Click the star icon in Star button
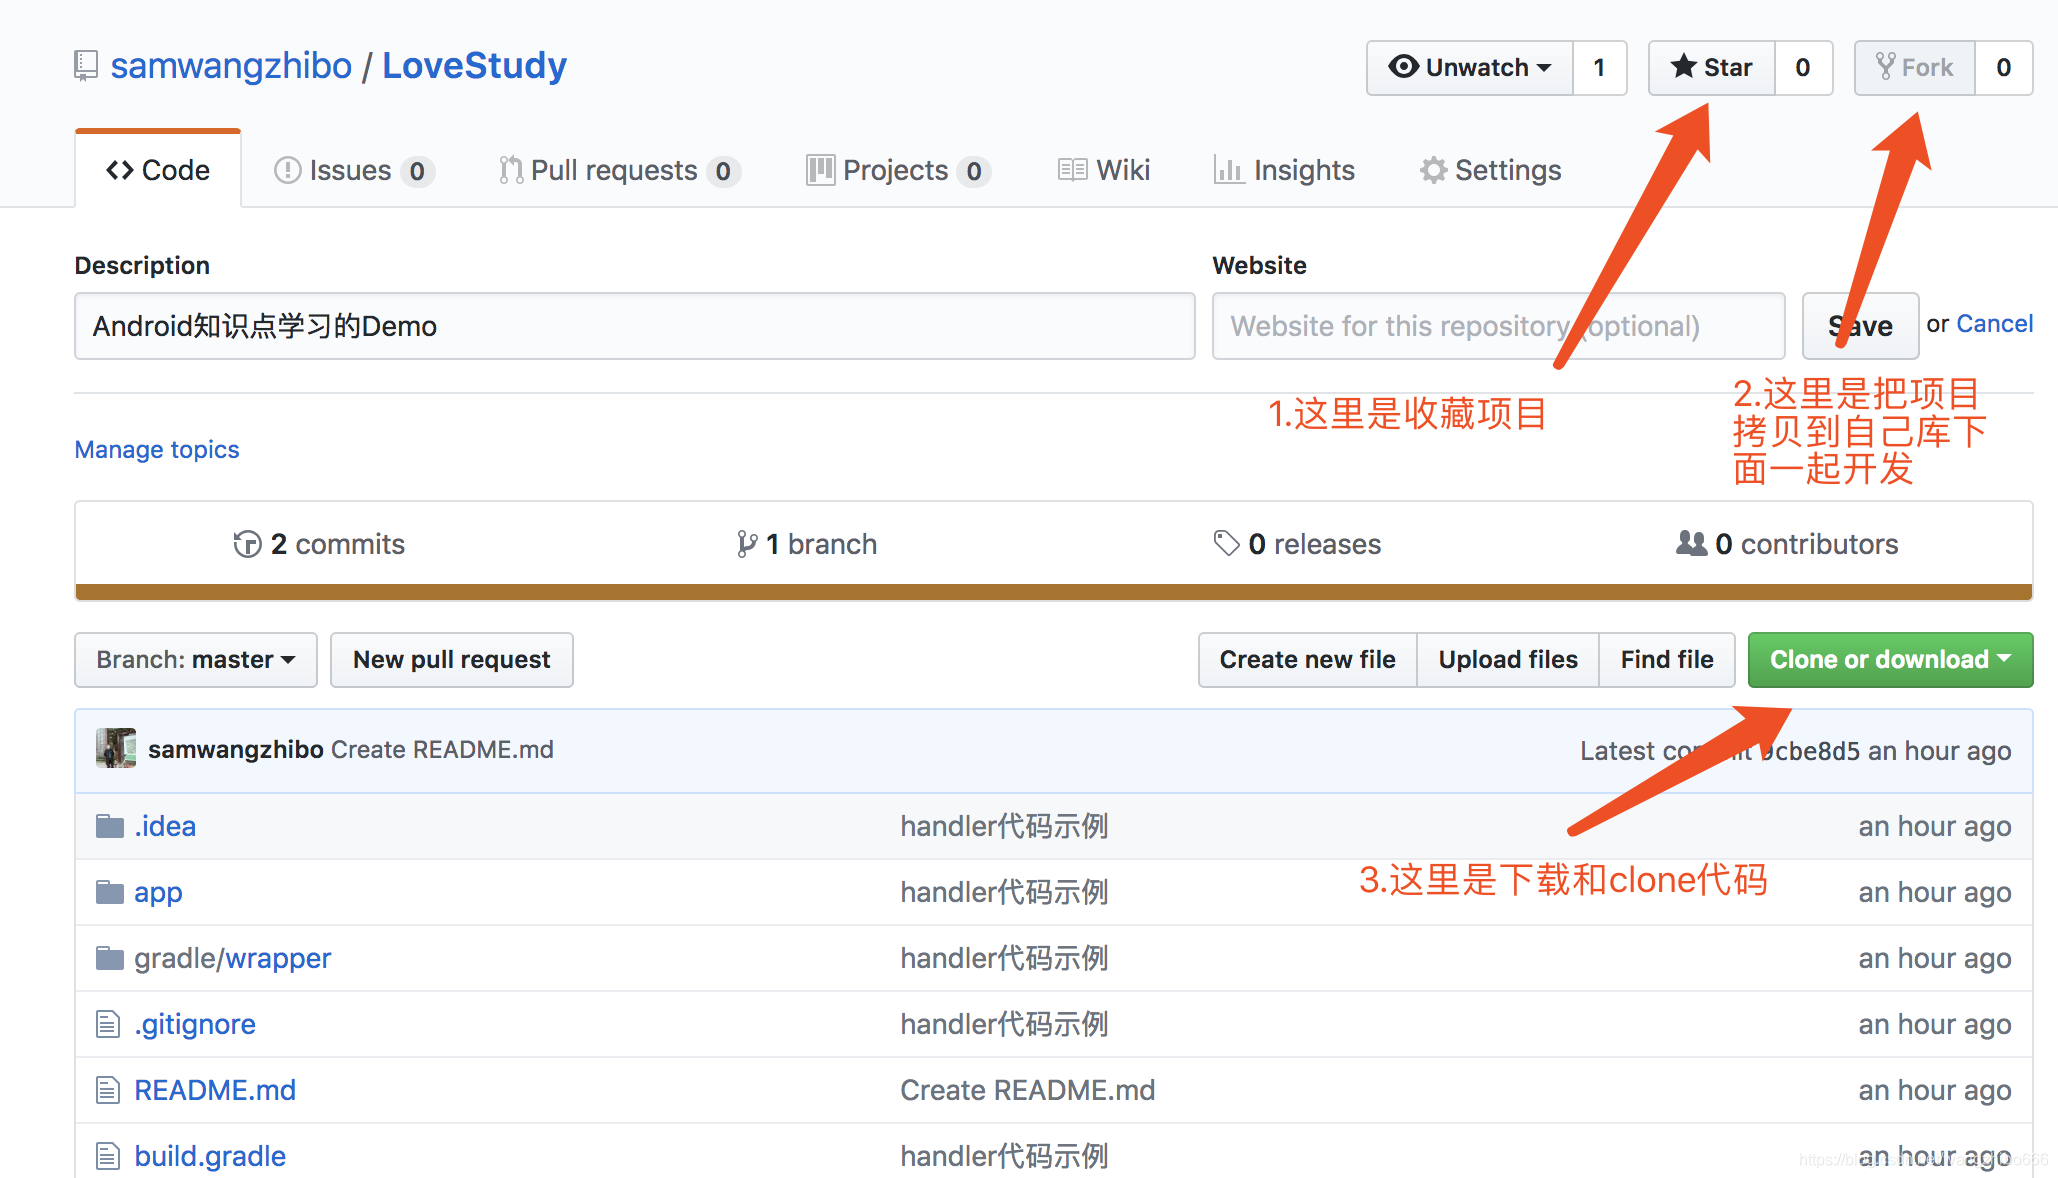 [1684, 67]
